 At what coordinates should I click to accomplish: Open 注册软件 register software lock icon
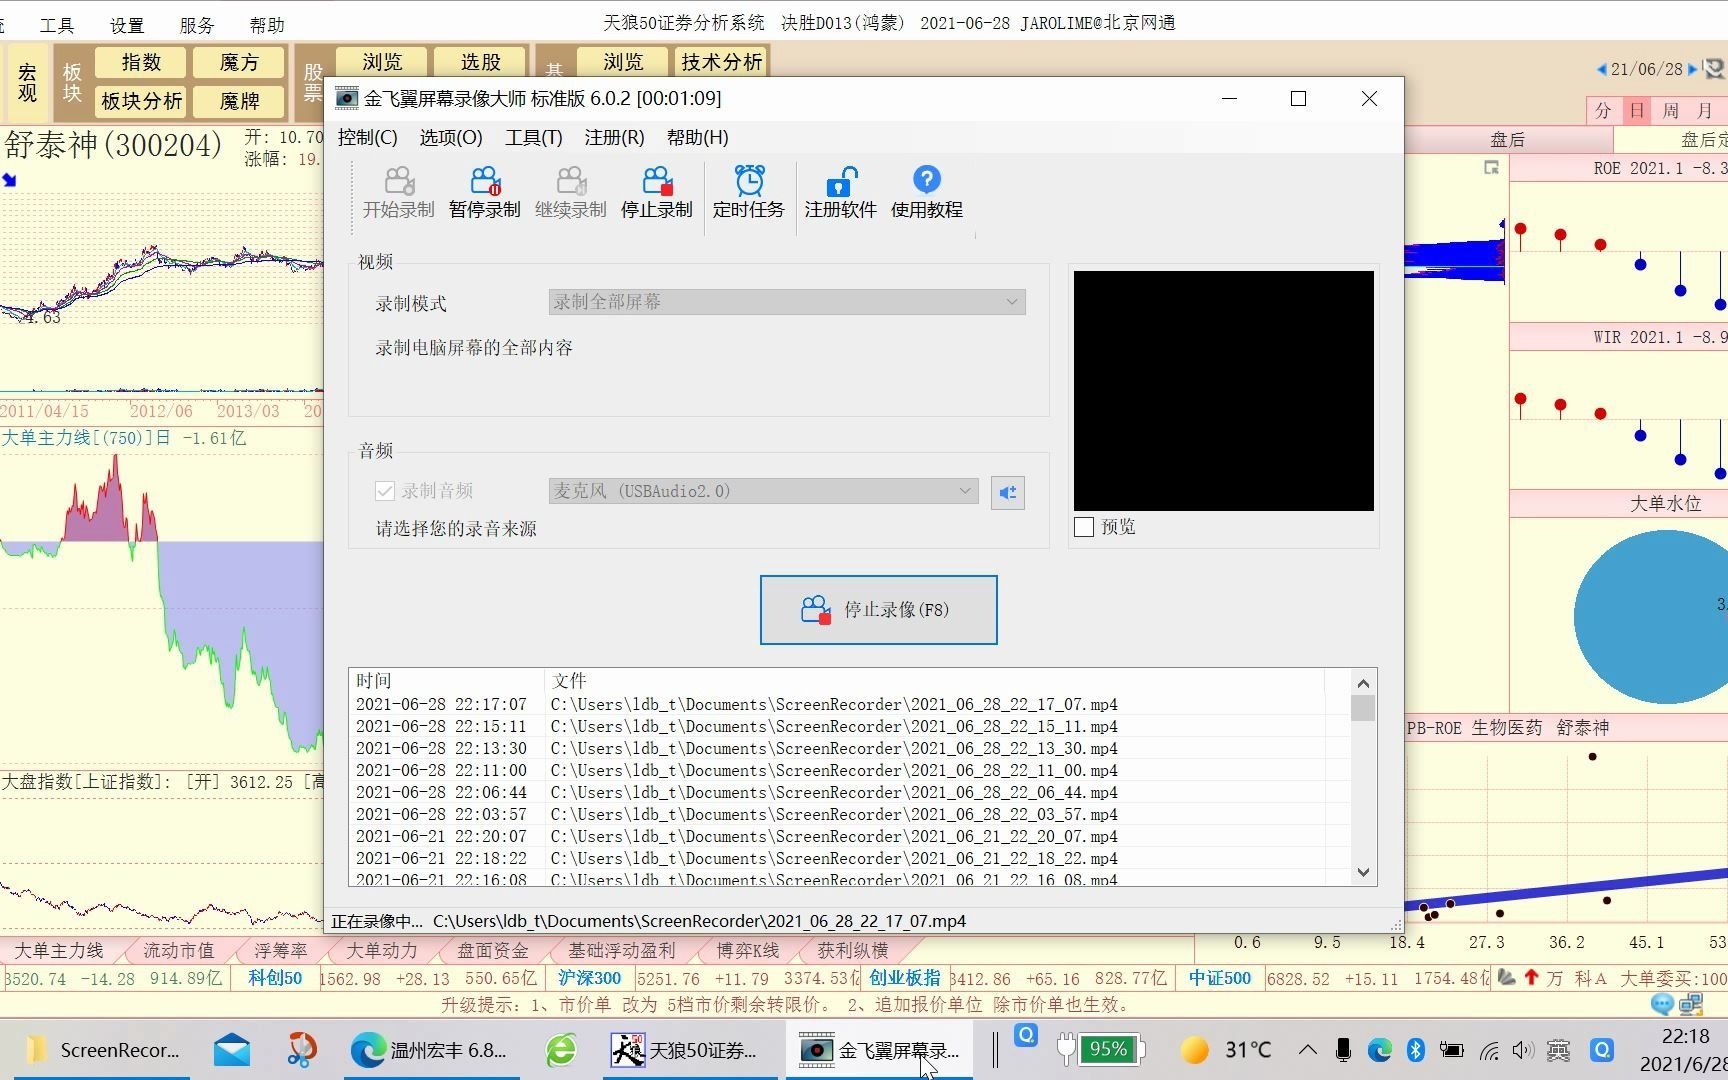coord(840,193)
